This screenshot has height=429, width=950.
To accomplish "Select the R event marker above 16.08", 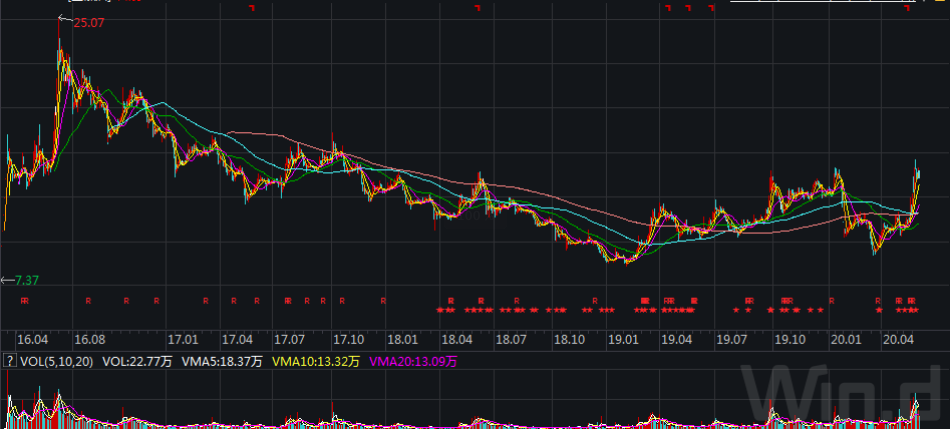I will (x=88, y=300).
